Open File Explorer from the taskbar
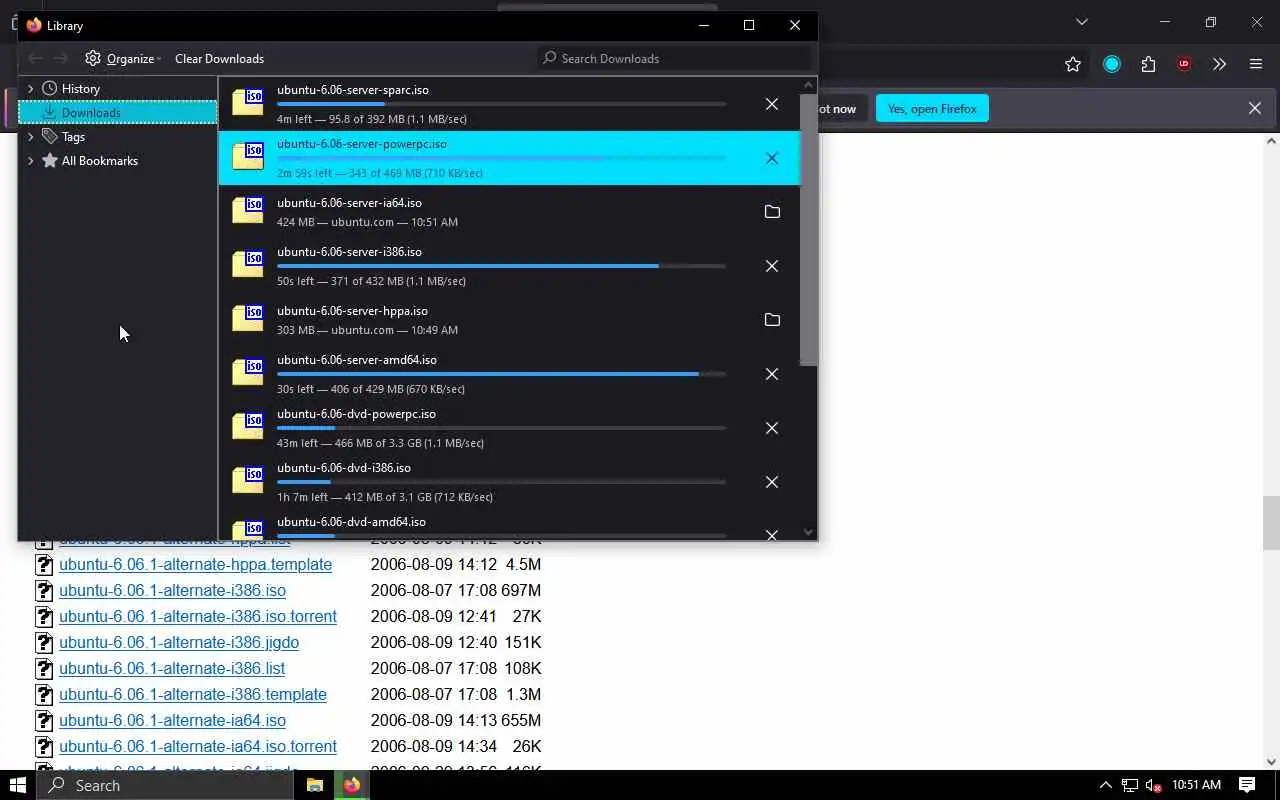Image resolution: width=1280 pixels, height=800 pixels. [x=314, y=785]
